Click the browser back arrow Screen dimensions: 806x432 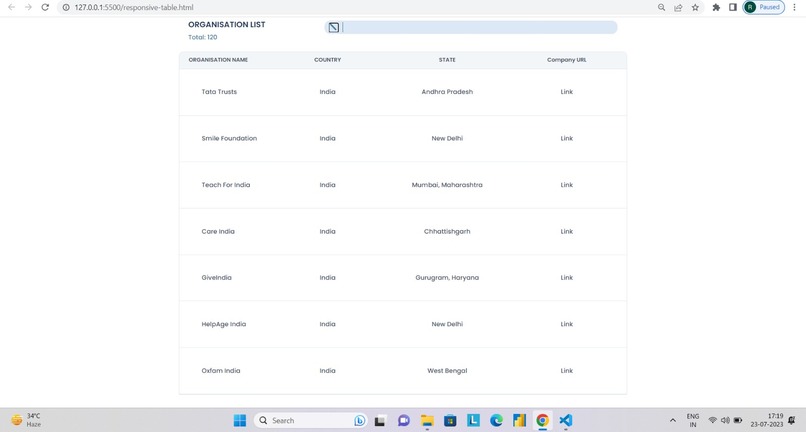11,7
